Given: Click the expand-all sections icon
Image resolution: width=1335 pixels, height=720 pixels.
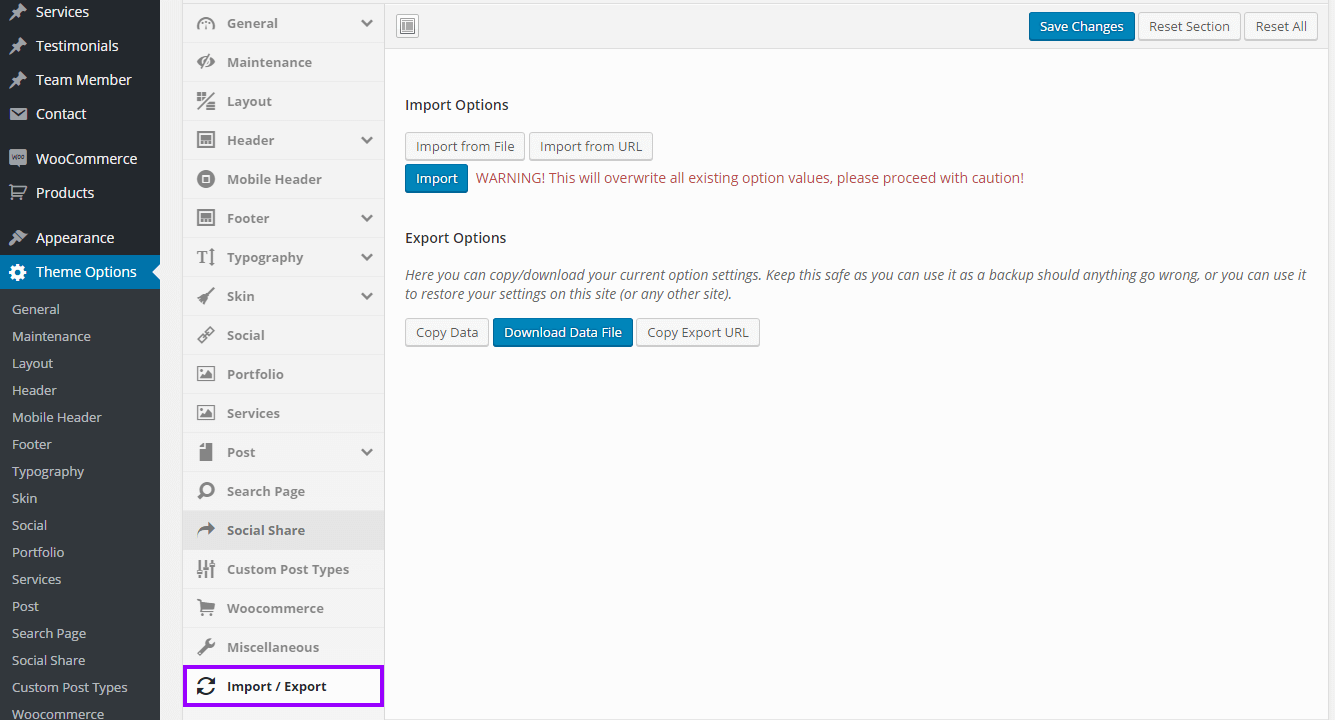Looking at the screenshot, I should coord(407,27).
